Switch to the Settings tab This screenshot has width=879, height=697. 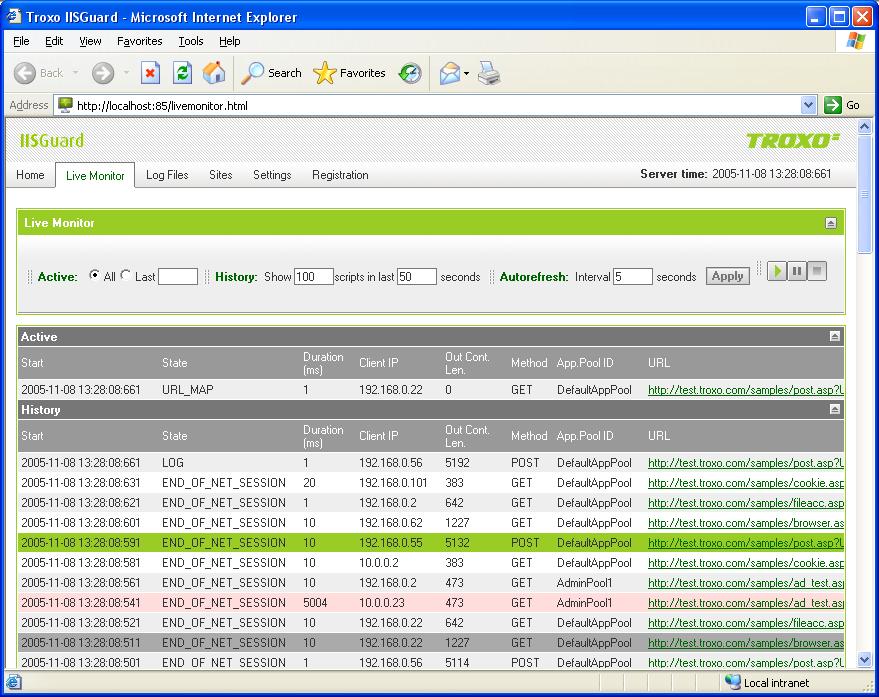pos(272,175)
